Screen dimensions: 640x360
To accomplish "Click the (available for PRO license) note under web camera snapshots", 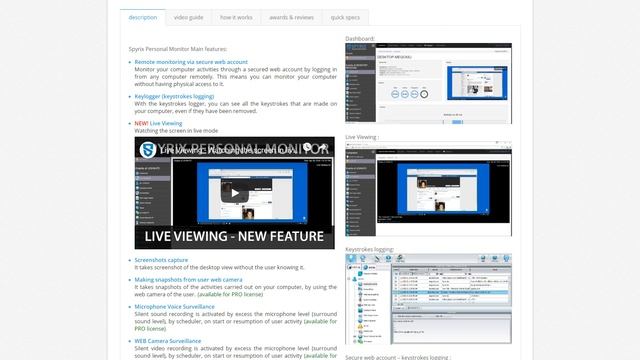I will 230,294.
